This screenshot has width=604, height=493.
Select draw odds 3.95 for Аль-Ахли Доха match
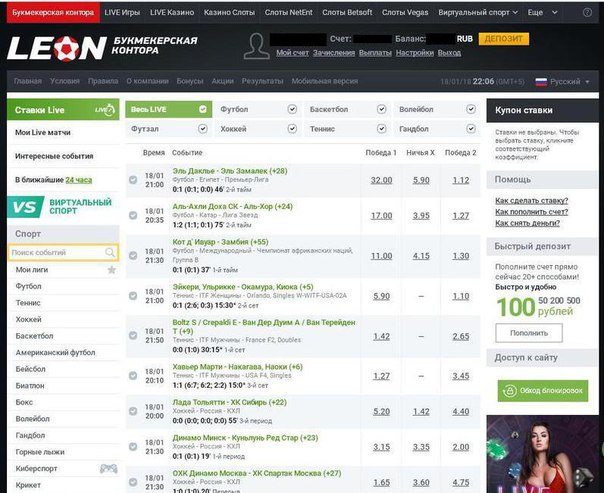(x=421, y=216)
